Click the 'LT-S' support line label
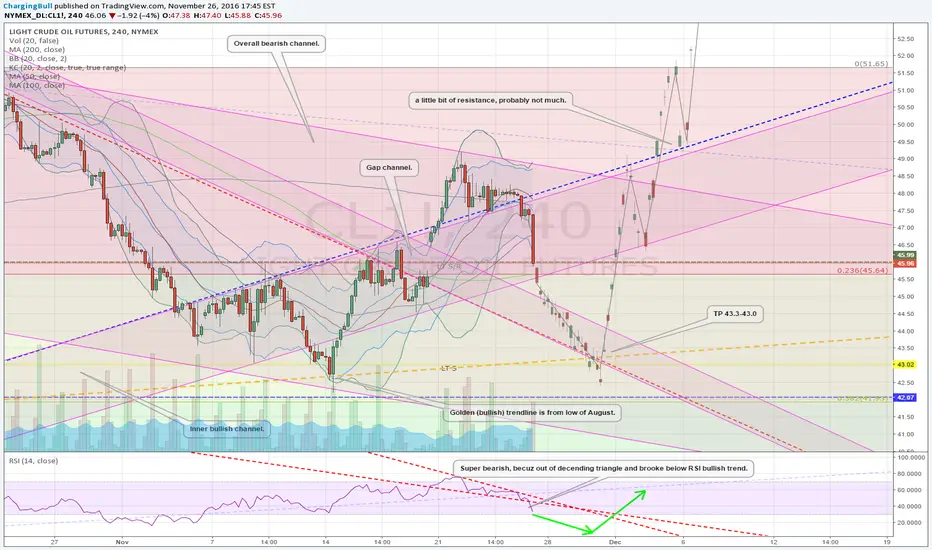Image resolution: width=932 pixels, height=550 pixels. coord(449,369)
